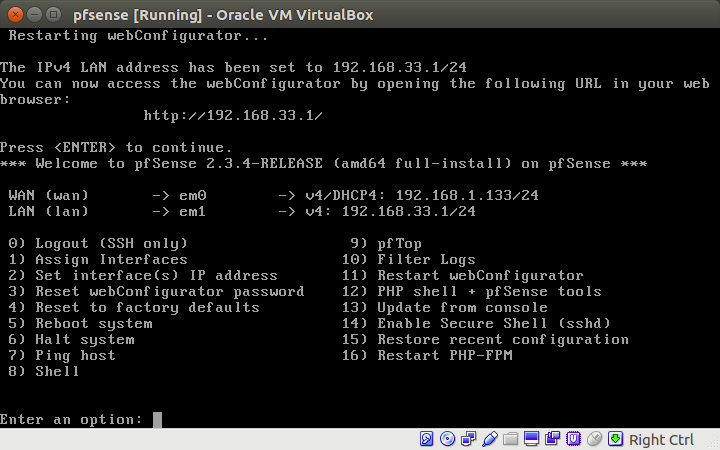Open the network adapters status icon
The height and width of the screenshot is (450, 720).
[x=468, y=439]
